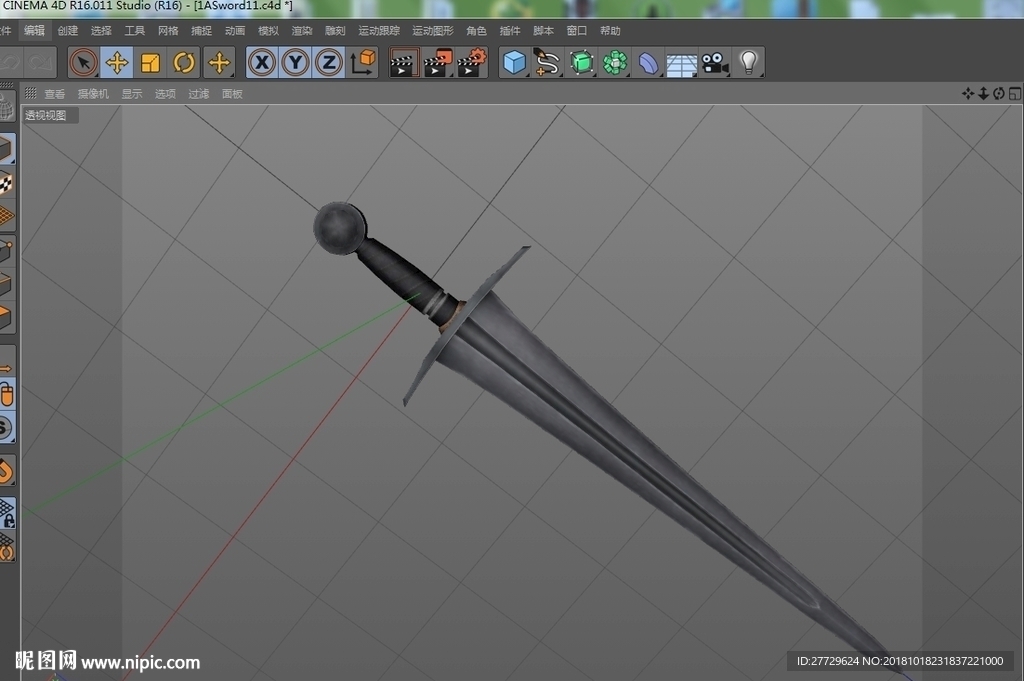Viewport: 1024px width, 681px height.
Task: Choose the Scale tool
Action: [150, 63]
